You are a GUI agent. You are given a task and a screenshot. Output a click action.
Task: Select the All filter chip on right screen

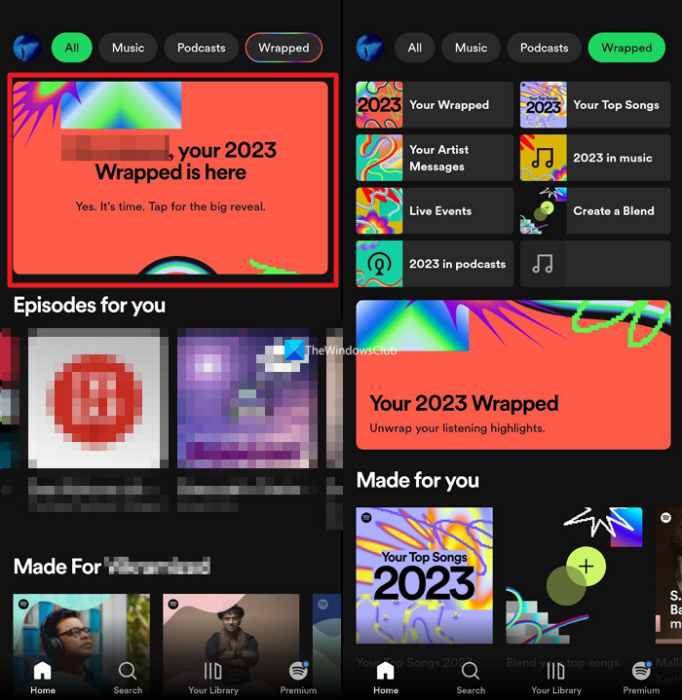point(415,47)
